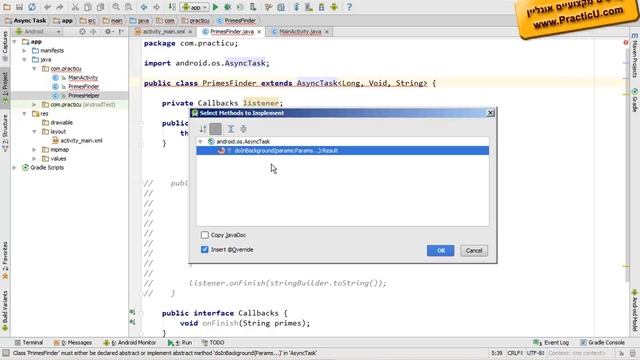Click the expand all icon in dialog
Screen dimensions: 640x360
[x=231, y=129]
